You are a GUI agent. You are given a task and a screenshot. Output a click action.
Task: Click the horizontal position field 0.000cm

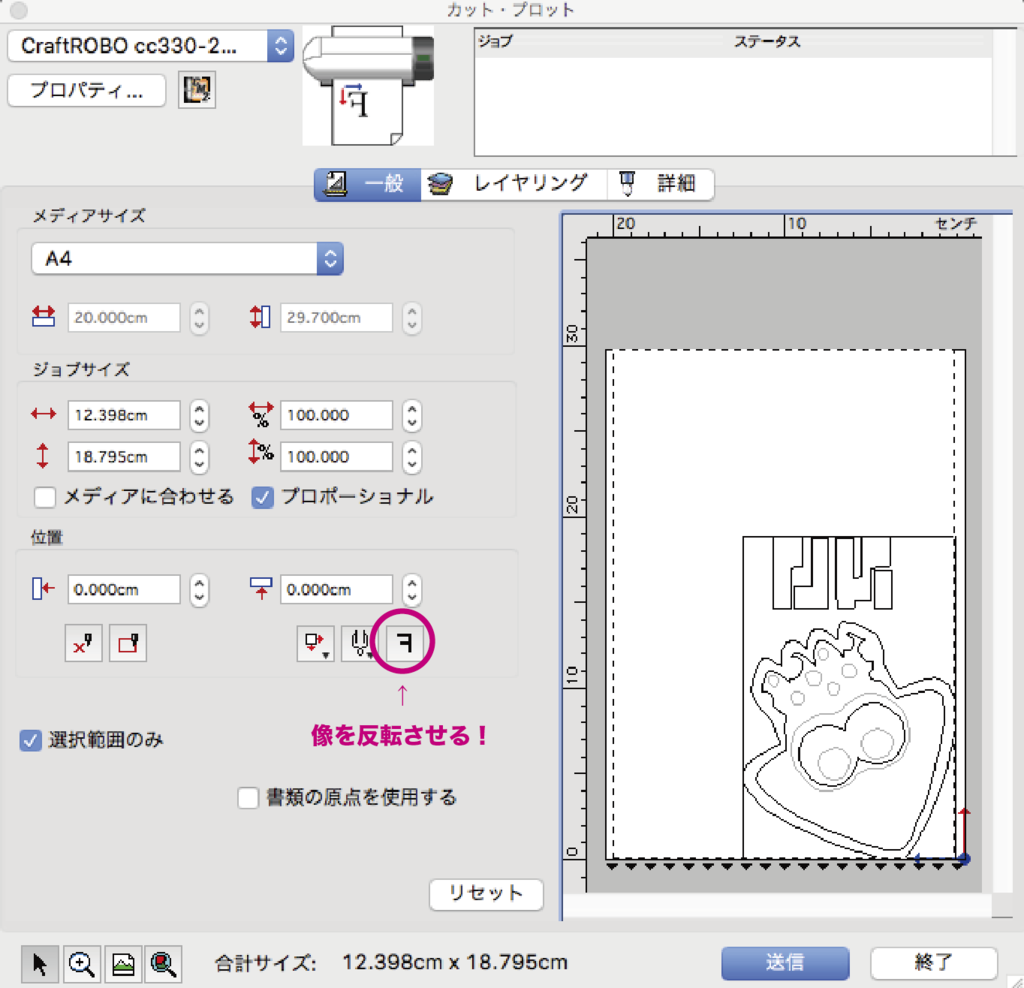pyautogui.click(x=124, y=590)
